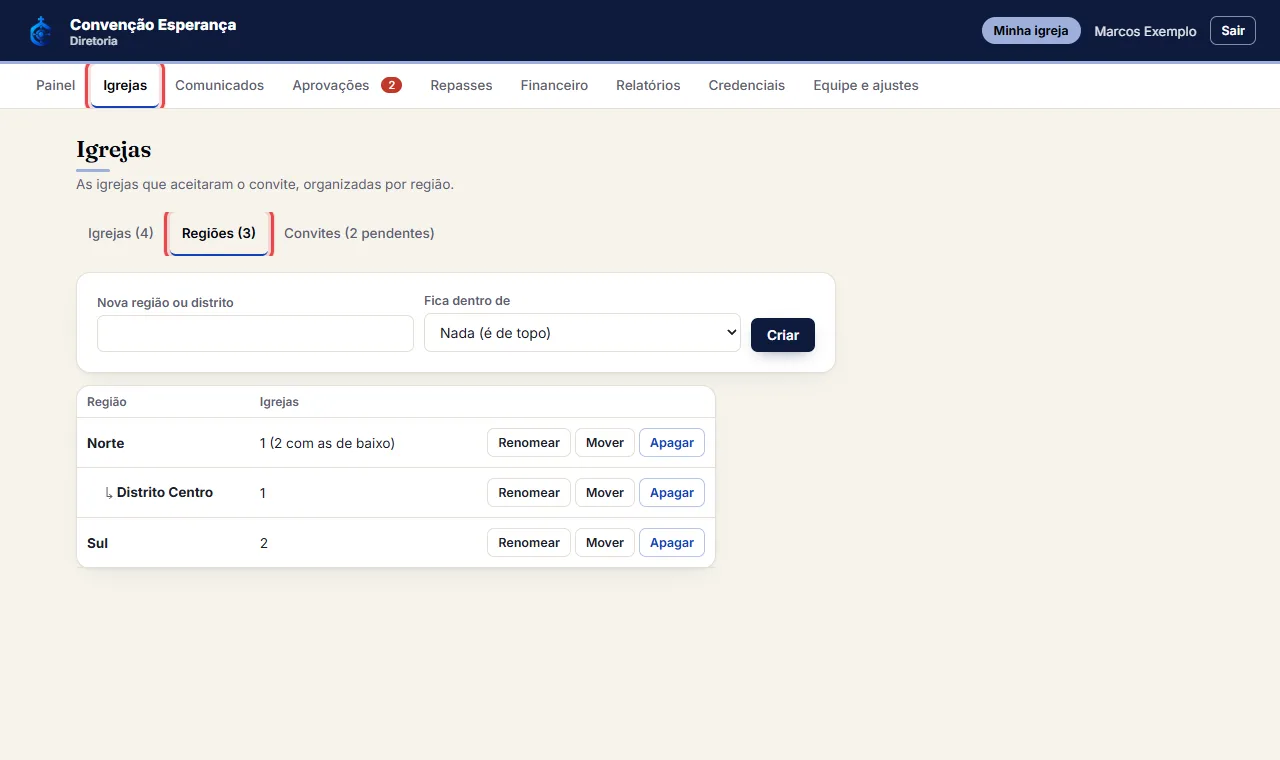The height and width of the screenshot is (760, 1280).
Task: Delete Distrito Centro
Action: (672, 492)
